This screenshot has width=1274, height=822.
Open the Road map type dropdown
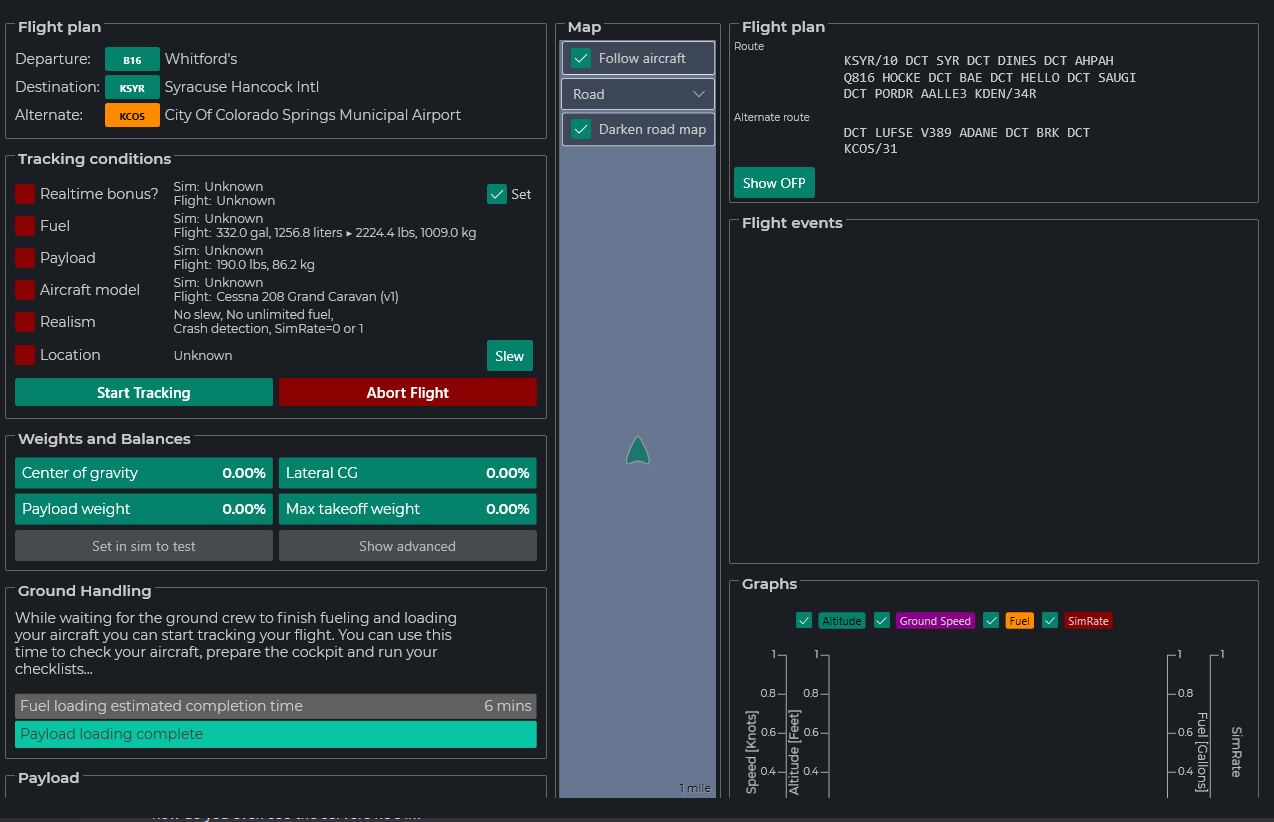pyautogui.click(x=638, y=94)
